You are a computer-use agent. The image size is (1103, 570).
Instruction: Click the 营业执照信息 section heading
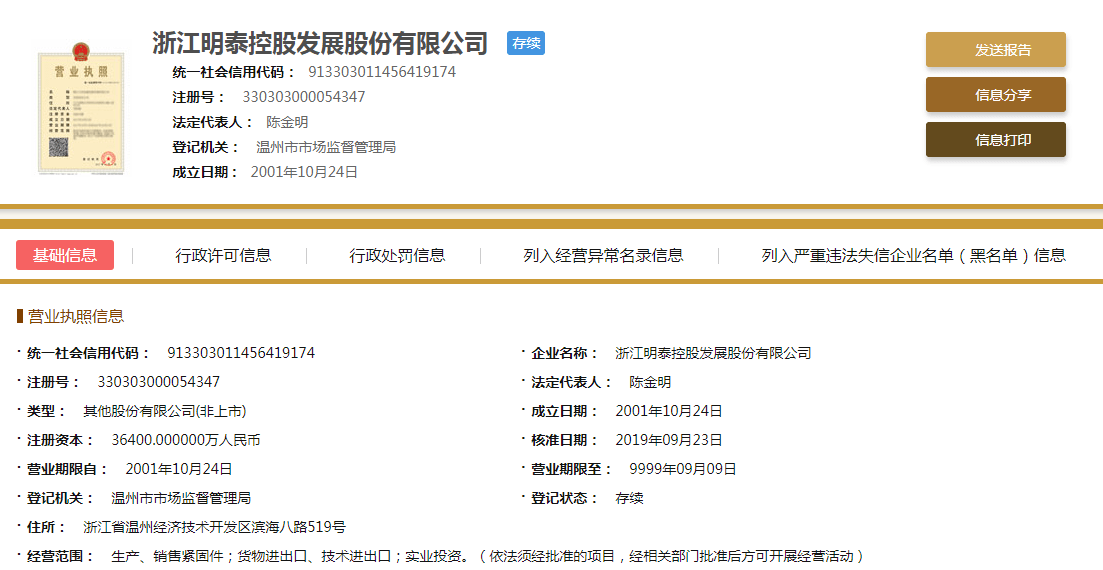tap(75, 317)
